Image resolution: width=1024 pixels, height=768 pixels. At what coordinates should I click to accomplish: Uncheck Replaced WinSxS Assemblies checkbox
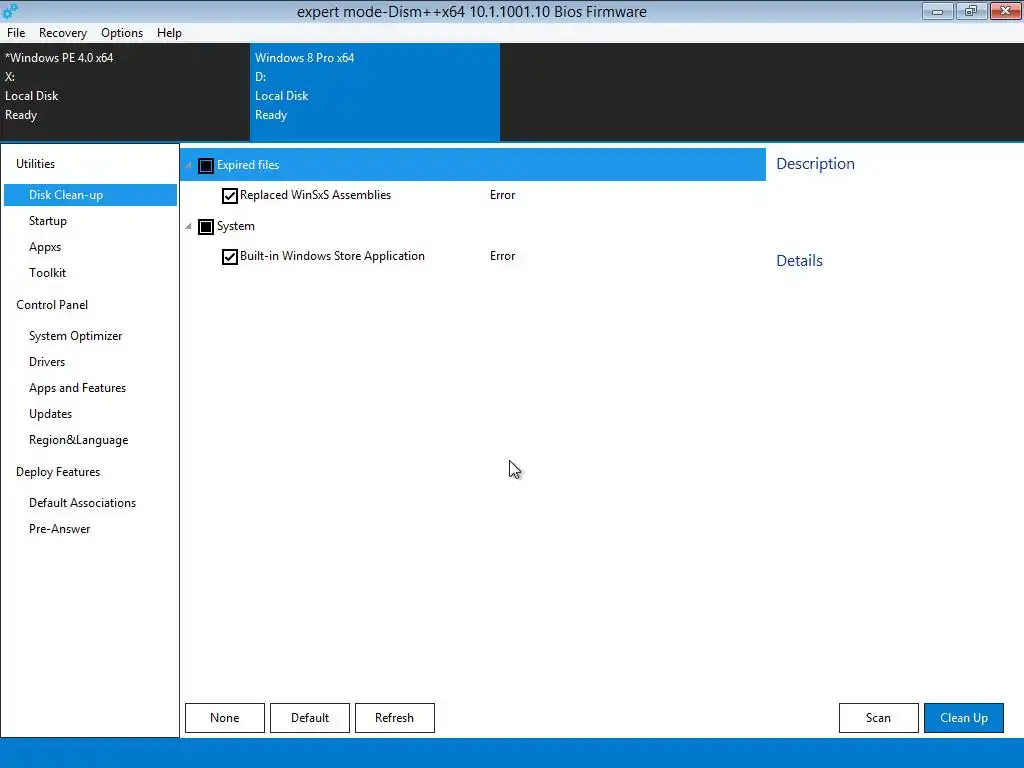[229, 195]
